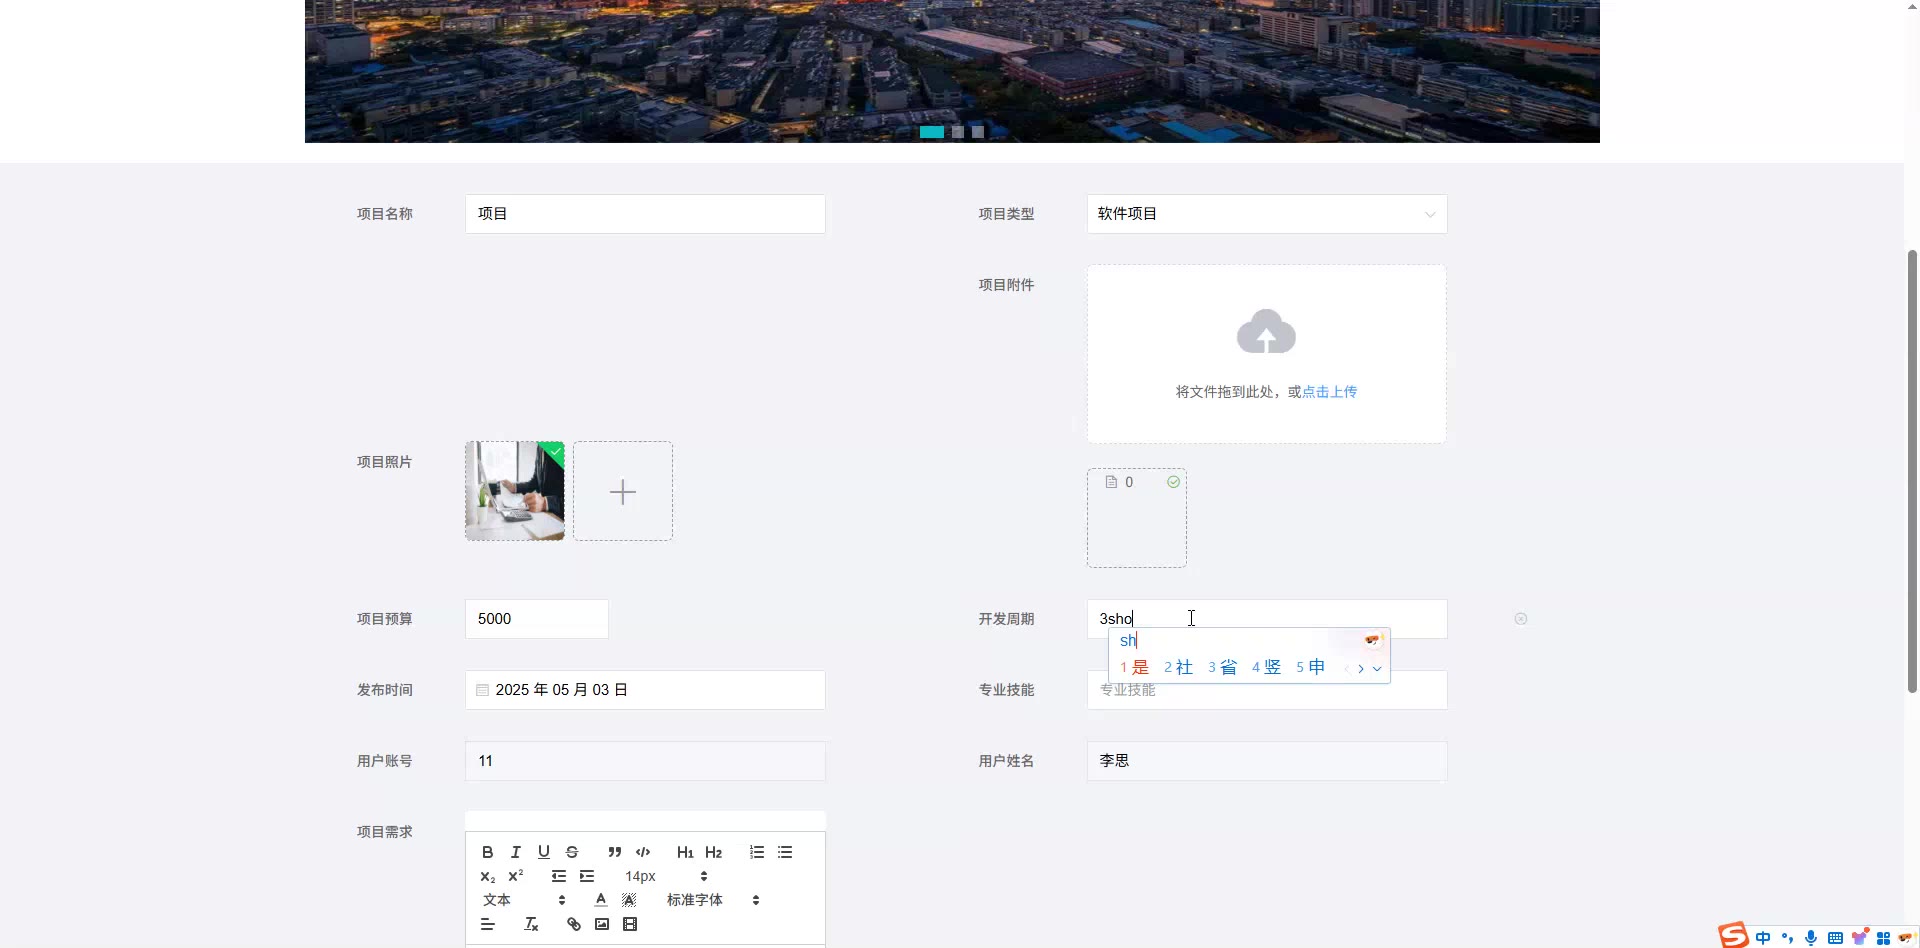
Task: Insert a code block in the editor
Action: tap(642, 852)
